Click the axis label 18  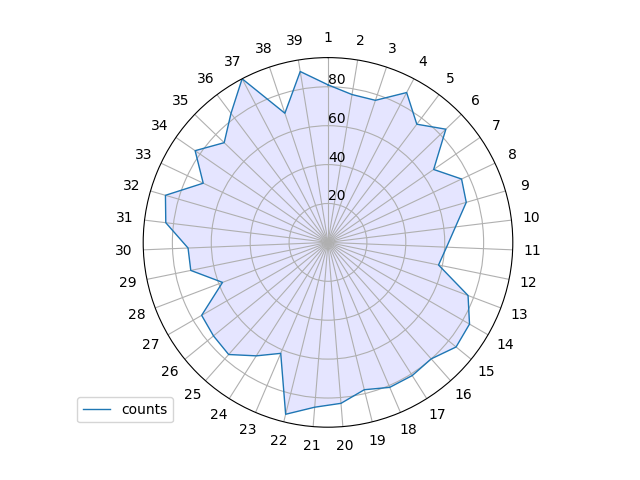(409, 429)
